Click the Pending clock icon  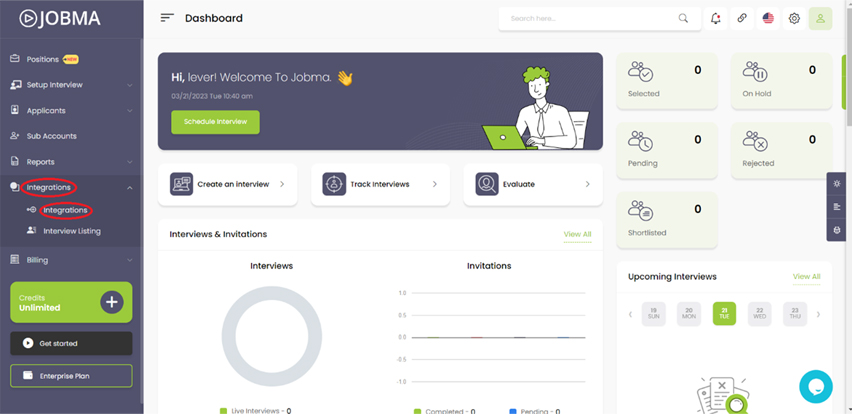(640, 141)
